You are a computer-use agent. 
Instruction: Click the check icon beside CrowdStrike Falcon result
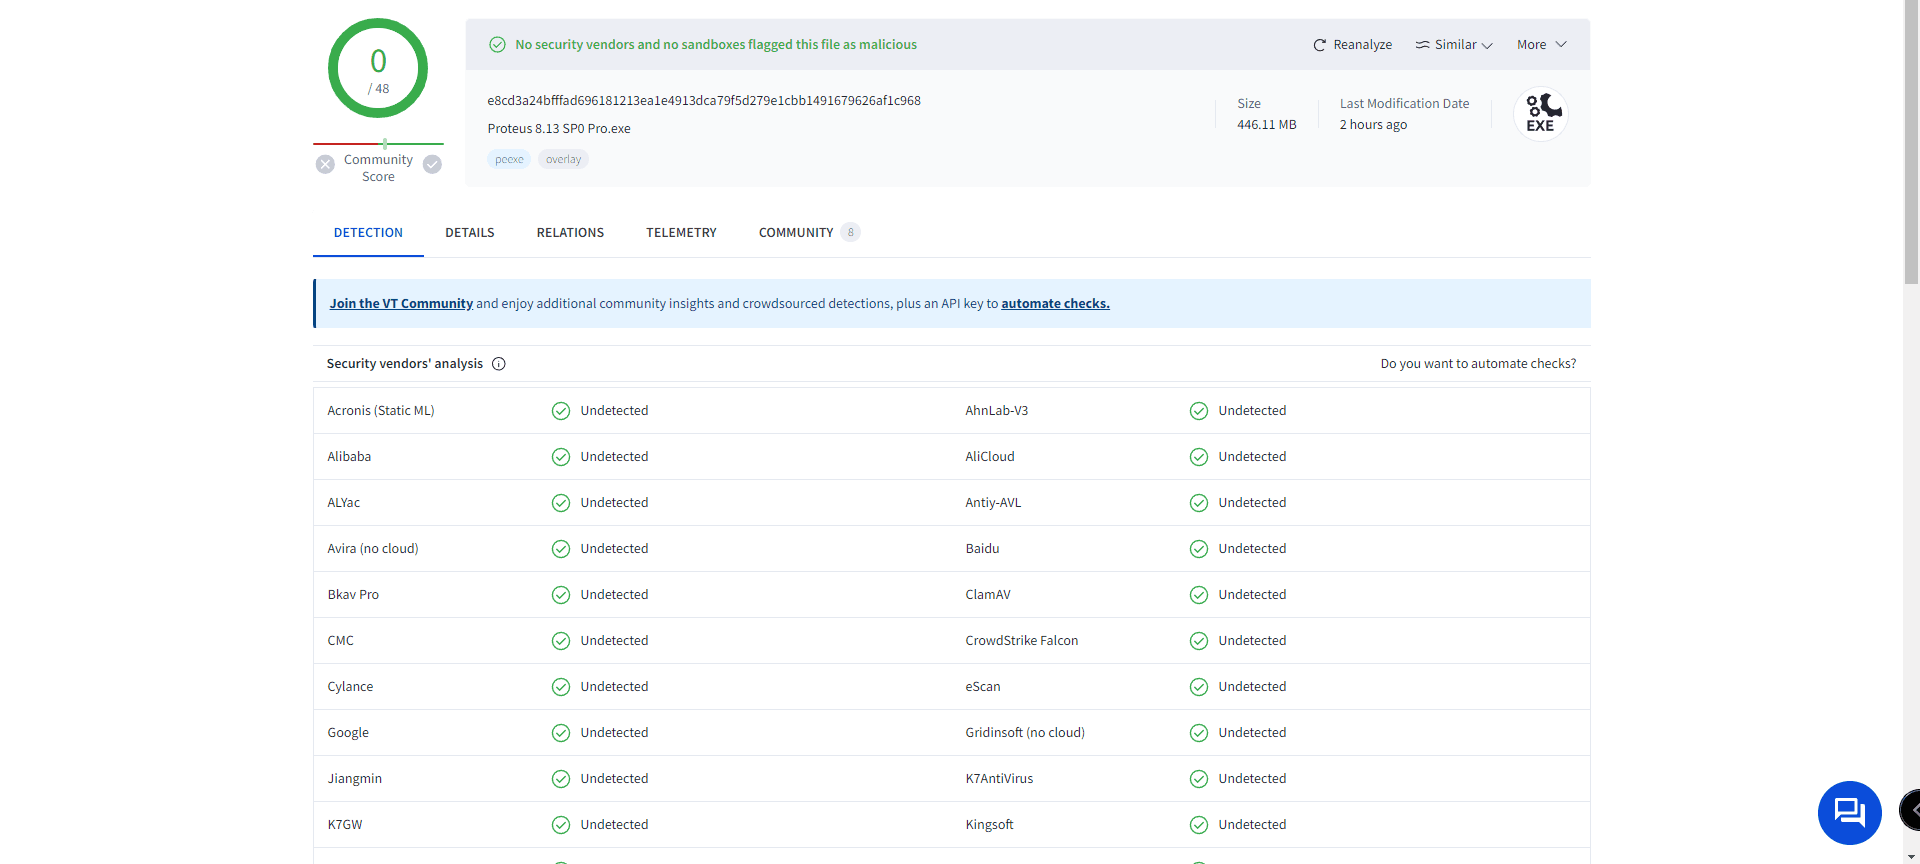1199,641
